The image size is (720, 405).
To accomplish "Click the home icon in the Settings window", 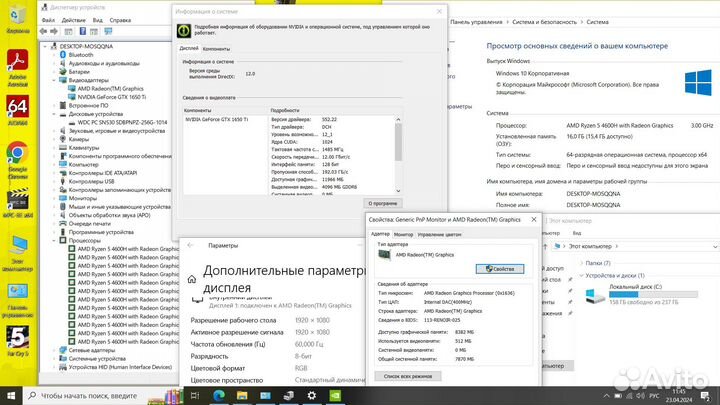I will pyautogui.click(x=192, y=279).
